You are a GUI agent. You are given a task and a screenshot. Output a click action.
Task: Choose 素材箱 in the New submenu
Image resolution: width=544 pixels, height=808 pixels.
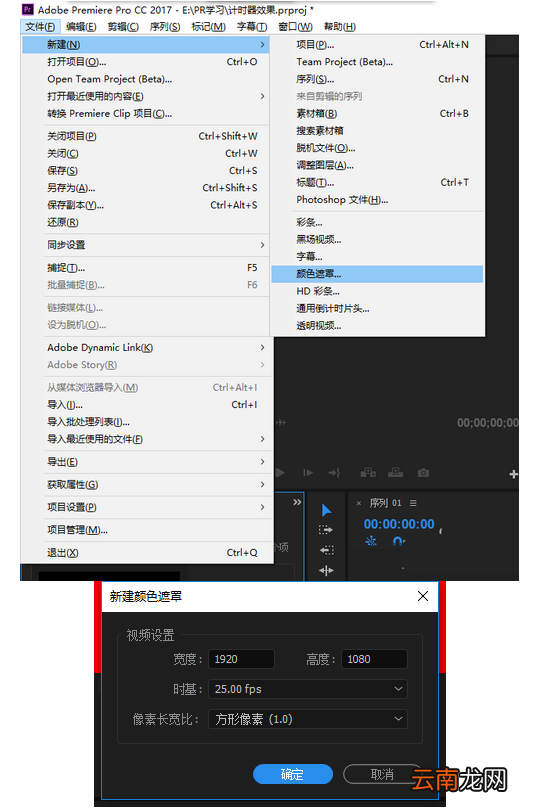[x=377, y=113]
